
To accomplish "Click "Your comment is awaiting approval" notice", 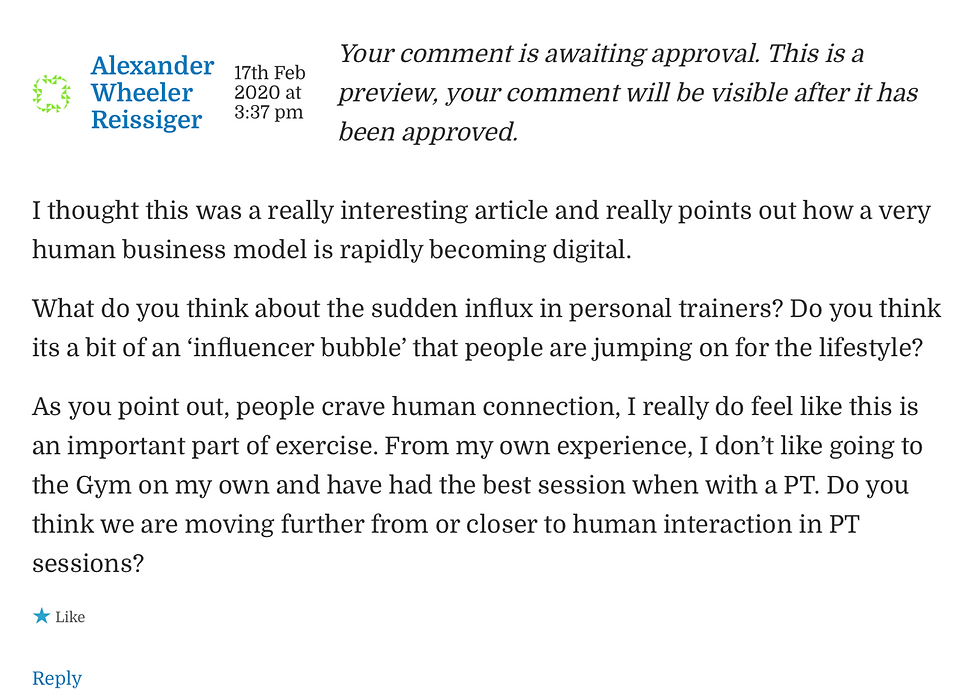I will 628,92.
